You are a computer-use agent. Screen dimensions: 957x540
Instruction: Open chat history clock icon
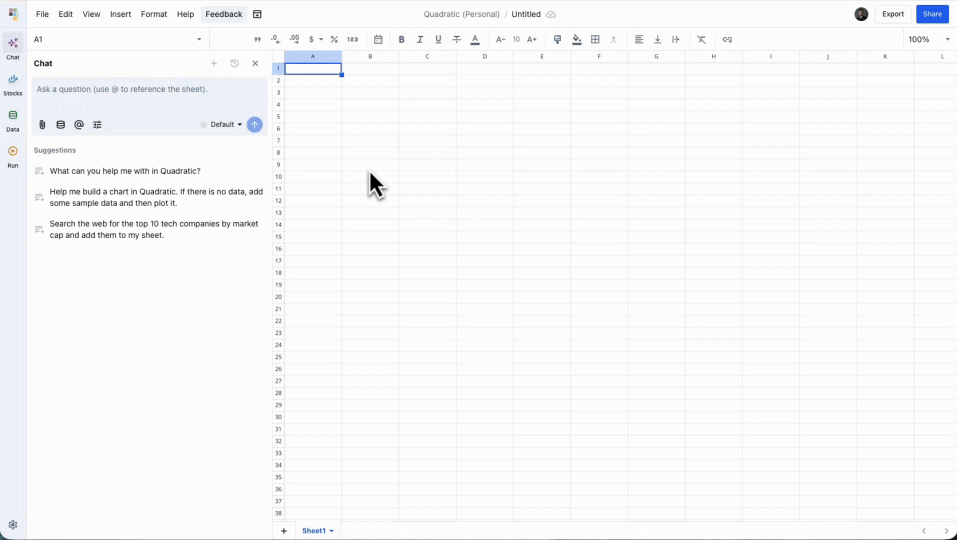(234, 63)
